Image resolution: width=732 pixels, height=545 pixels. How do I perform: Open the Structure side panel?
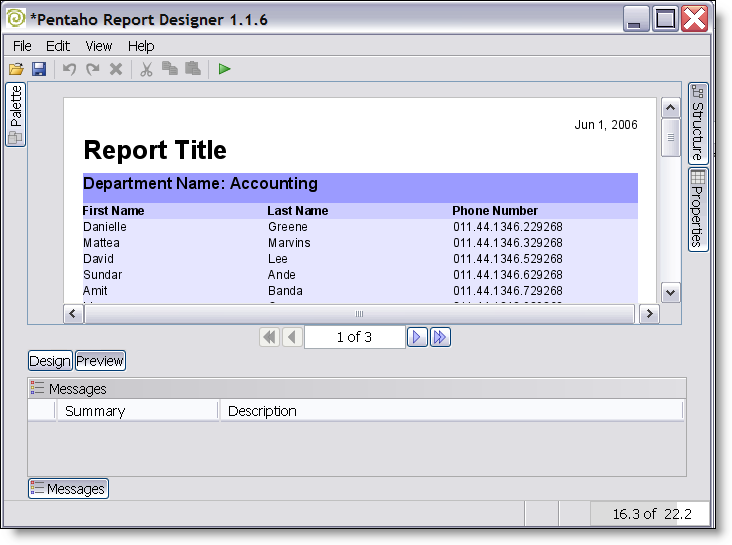(698, 123)
